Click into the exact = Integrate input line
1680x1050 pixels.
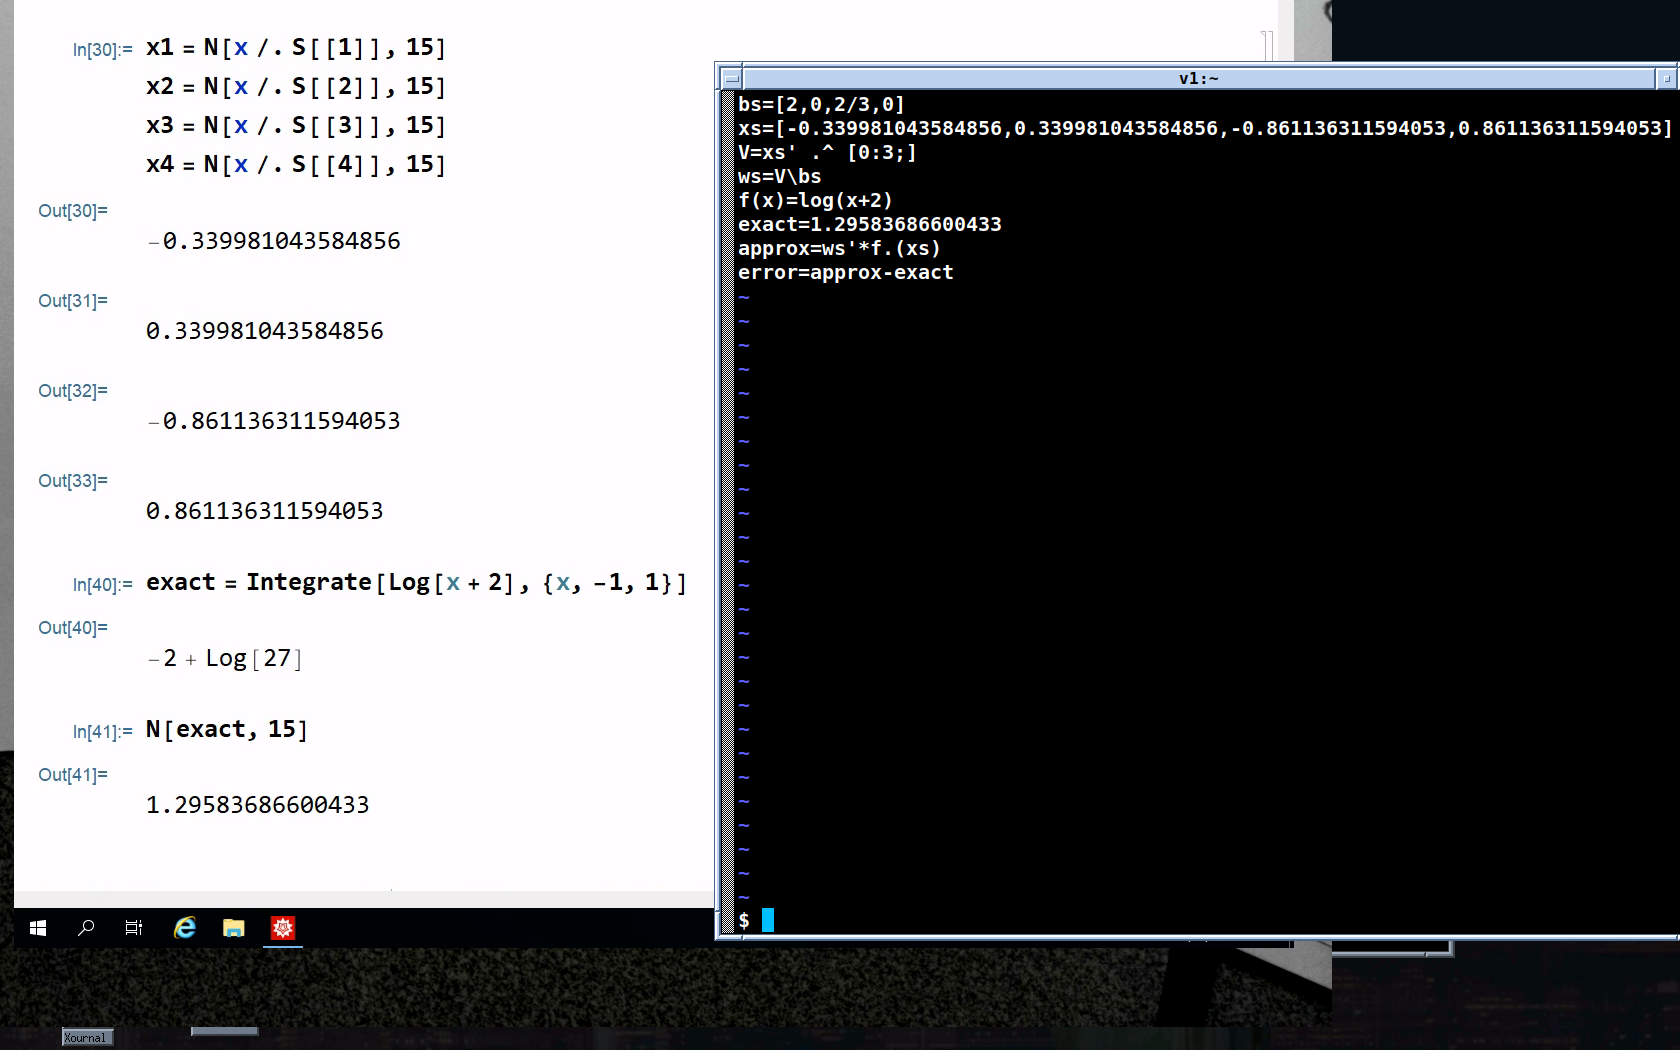tap(416, 582)
